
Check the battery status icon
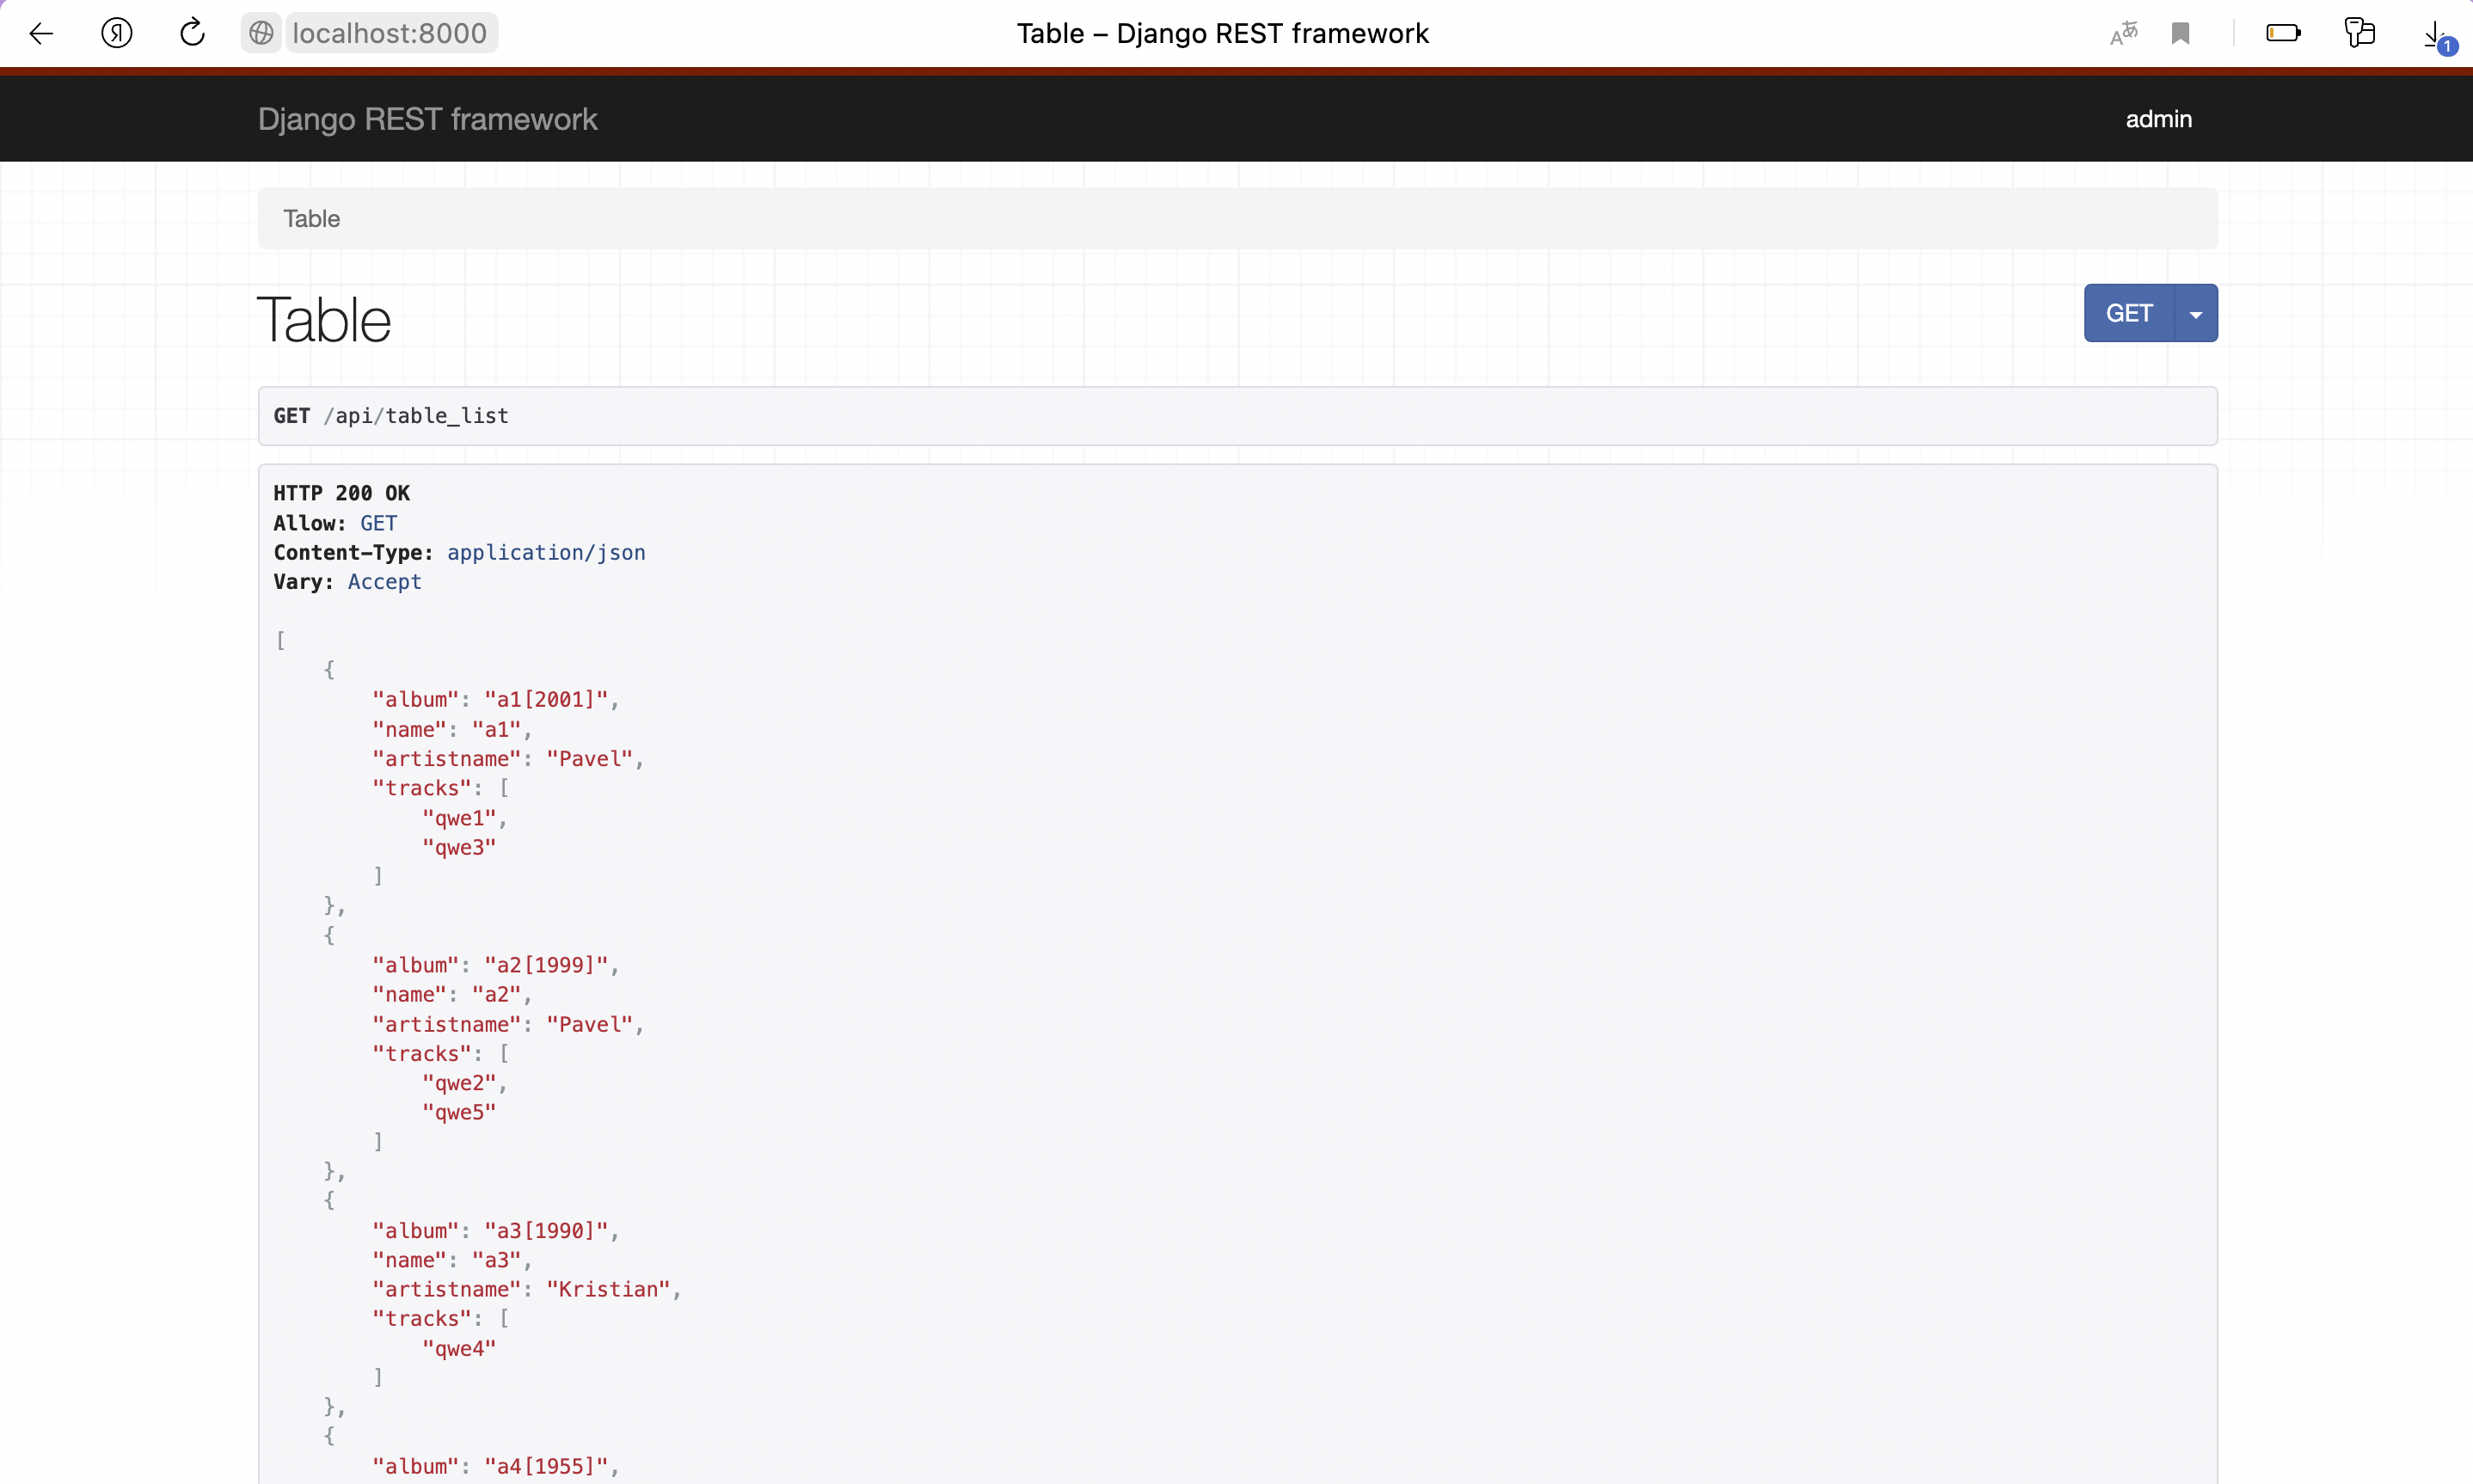coord(2284,32)
